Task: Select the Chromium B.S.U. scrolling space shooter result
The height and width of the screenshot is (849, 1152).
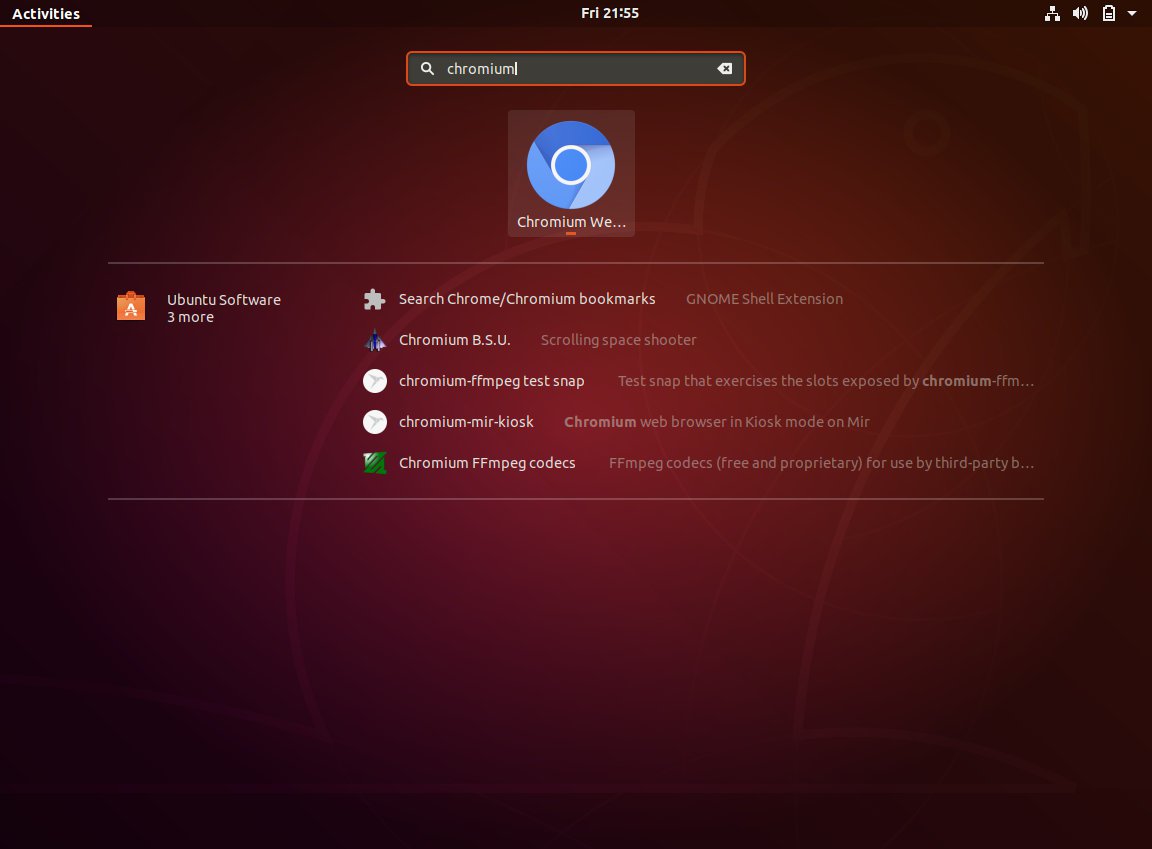Action: click(454, 339)
